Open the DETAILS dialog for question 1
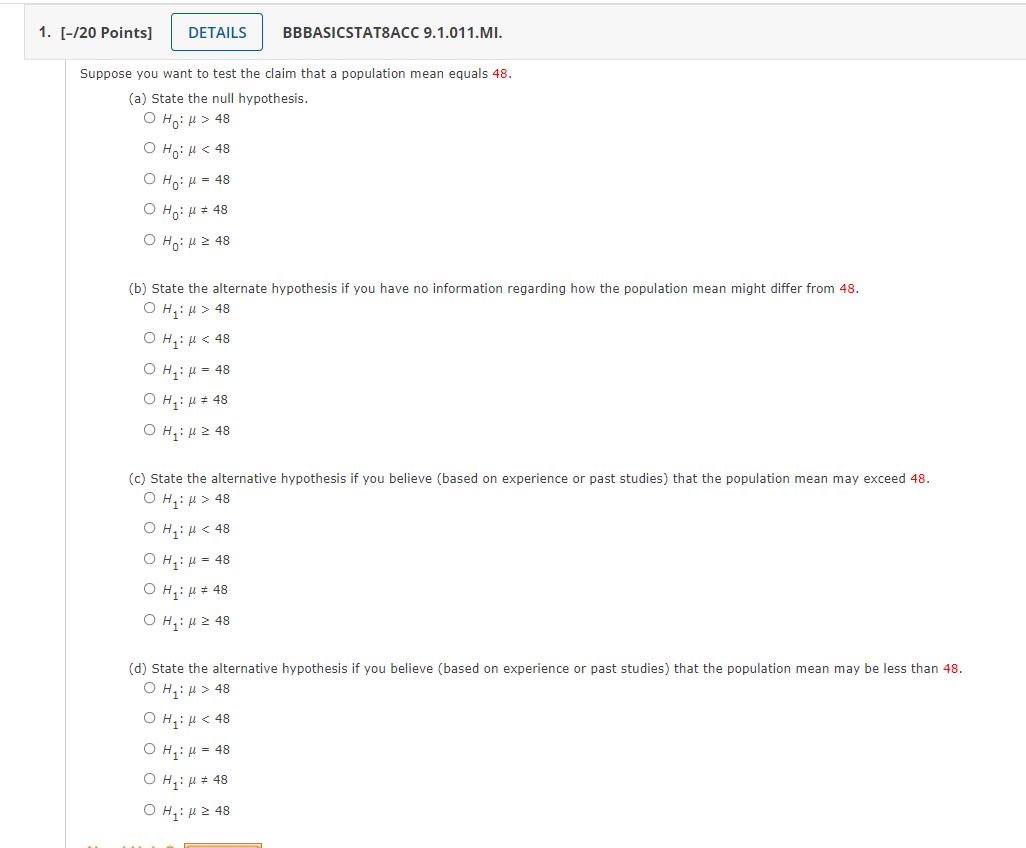1026x848 pixels. point(216,31)
